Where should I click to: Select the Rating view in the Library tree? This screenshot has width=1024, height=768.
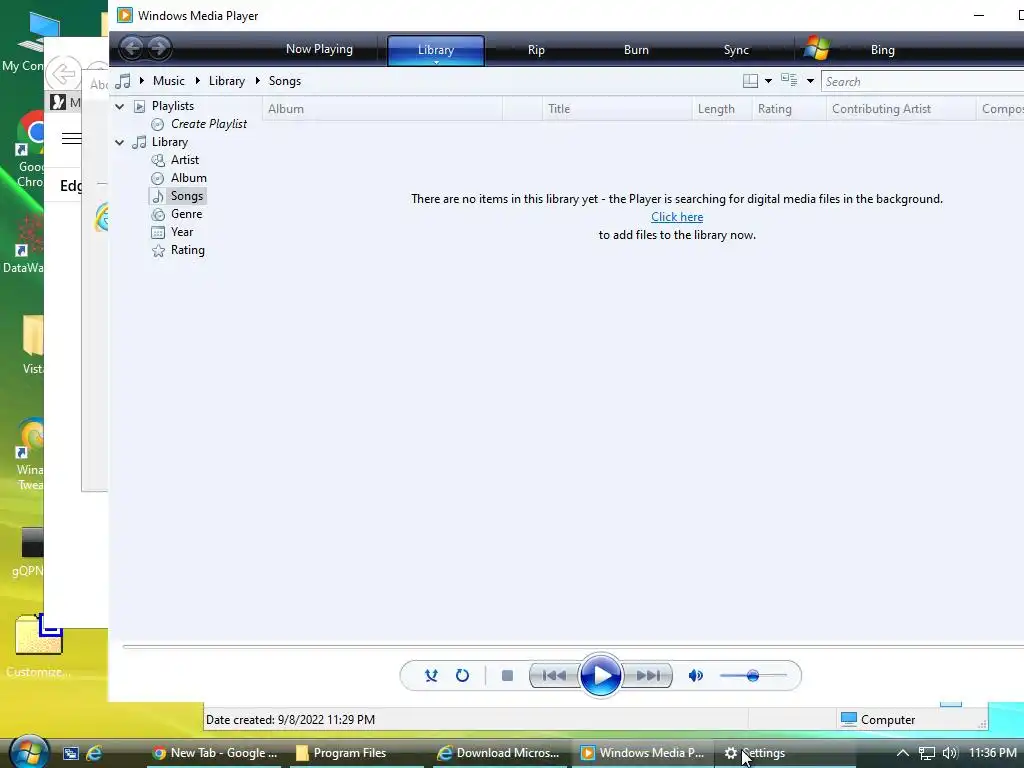pos(187,250)
